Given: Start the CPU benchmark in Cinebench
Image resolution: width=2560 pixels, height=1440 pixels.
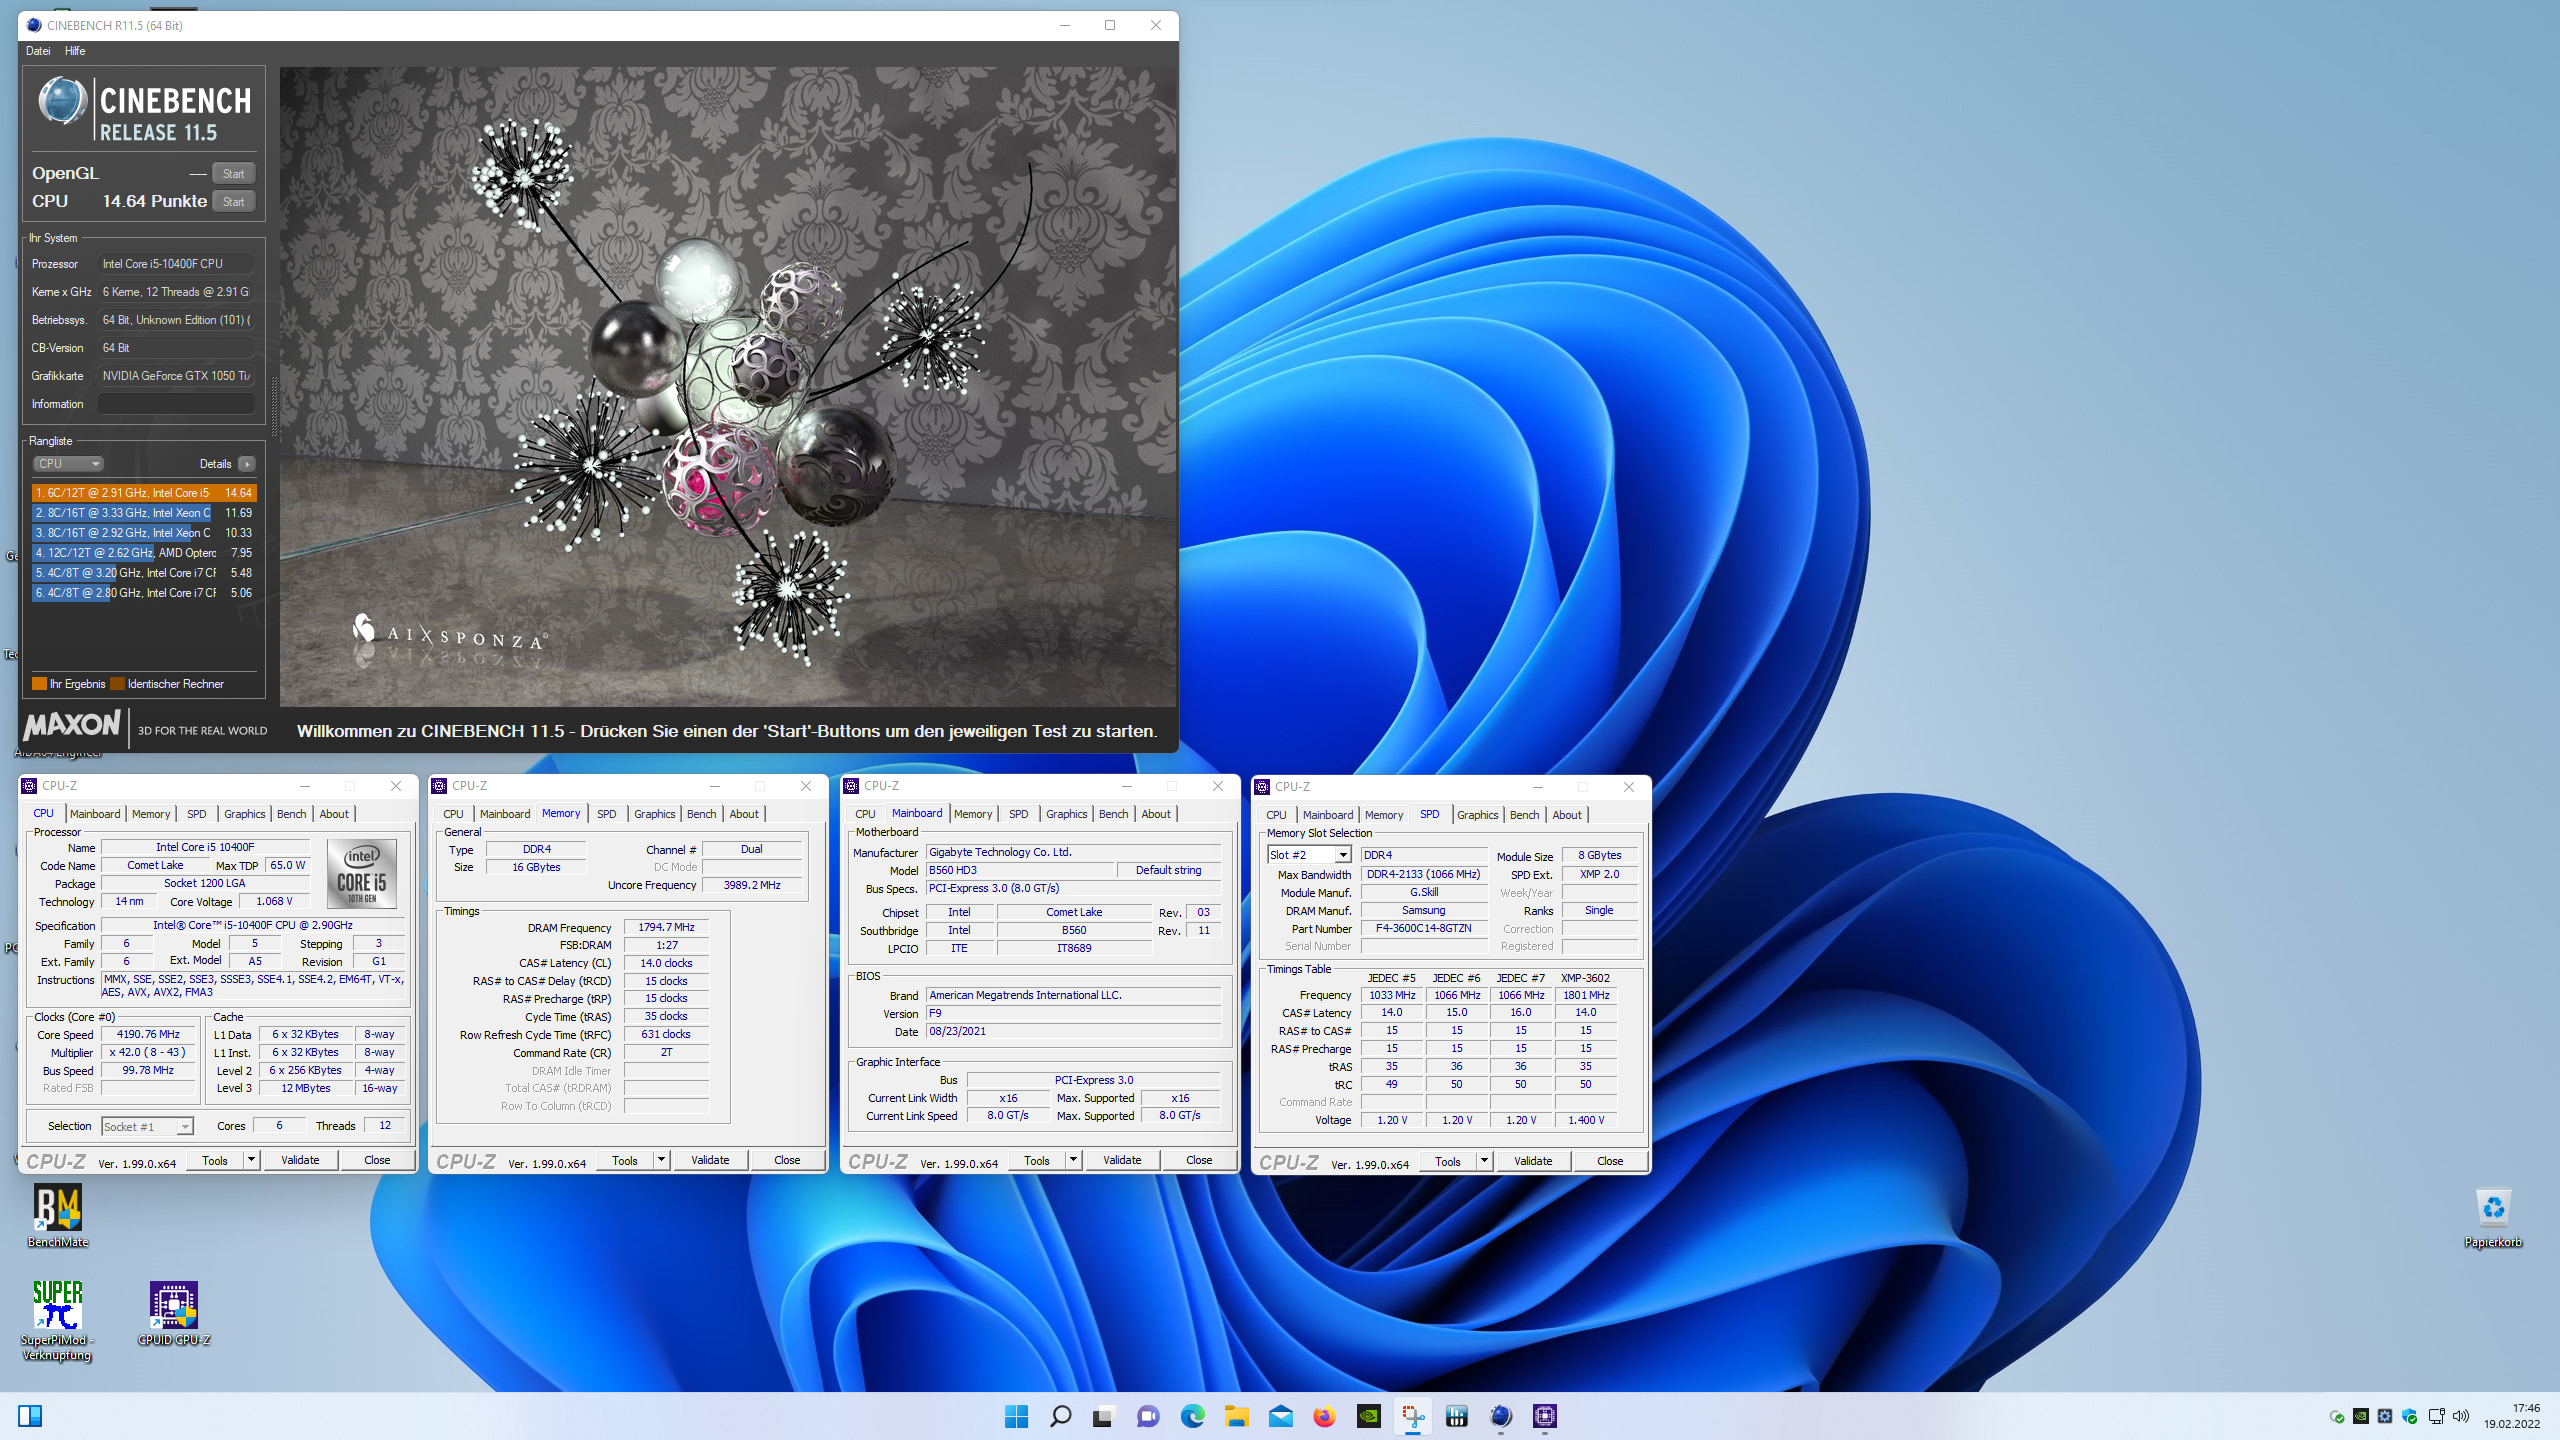Looking at the screenshot, I should coord(233,202).
